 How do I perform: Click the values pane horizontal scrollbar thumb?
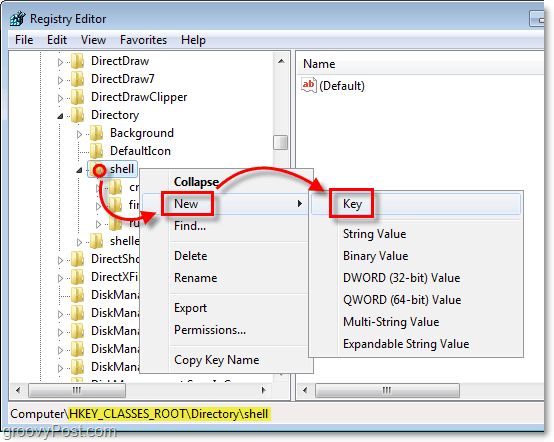click(x=387, y=390)
